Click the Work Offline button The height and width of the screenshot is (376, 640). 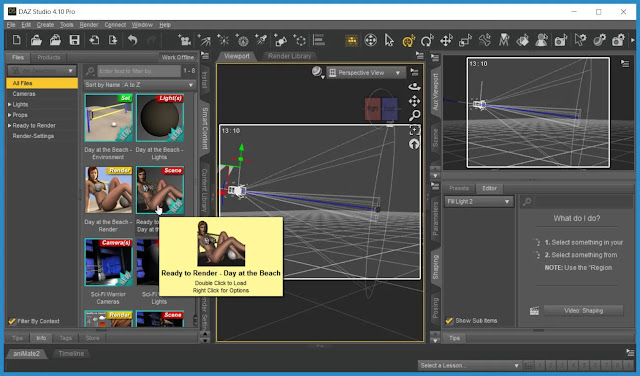[178, 58]
